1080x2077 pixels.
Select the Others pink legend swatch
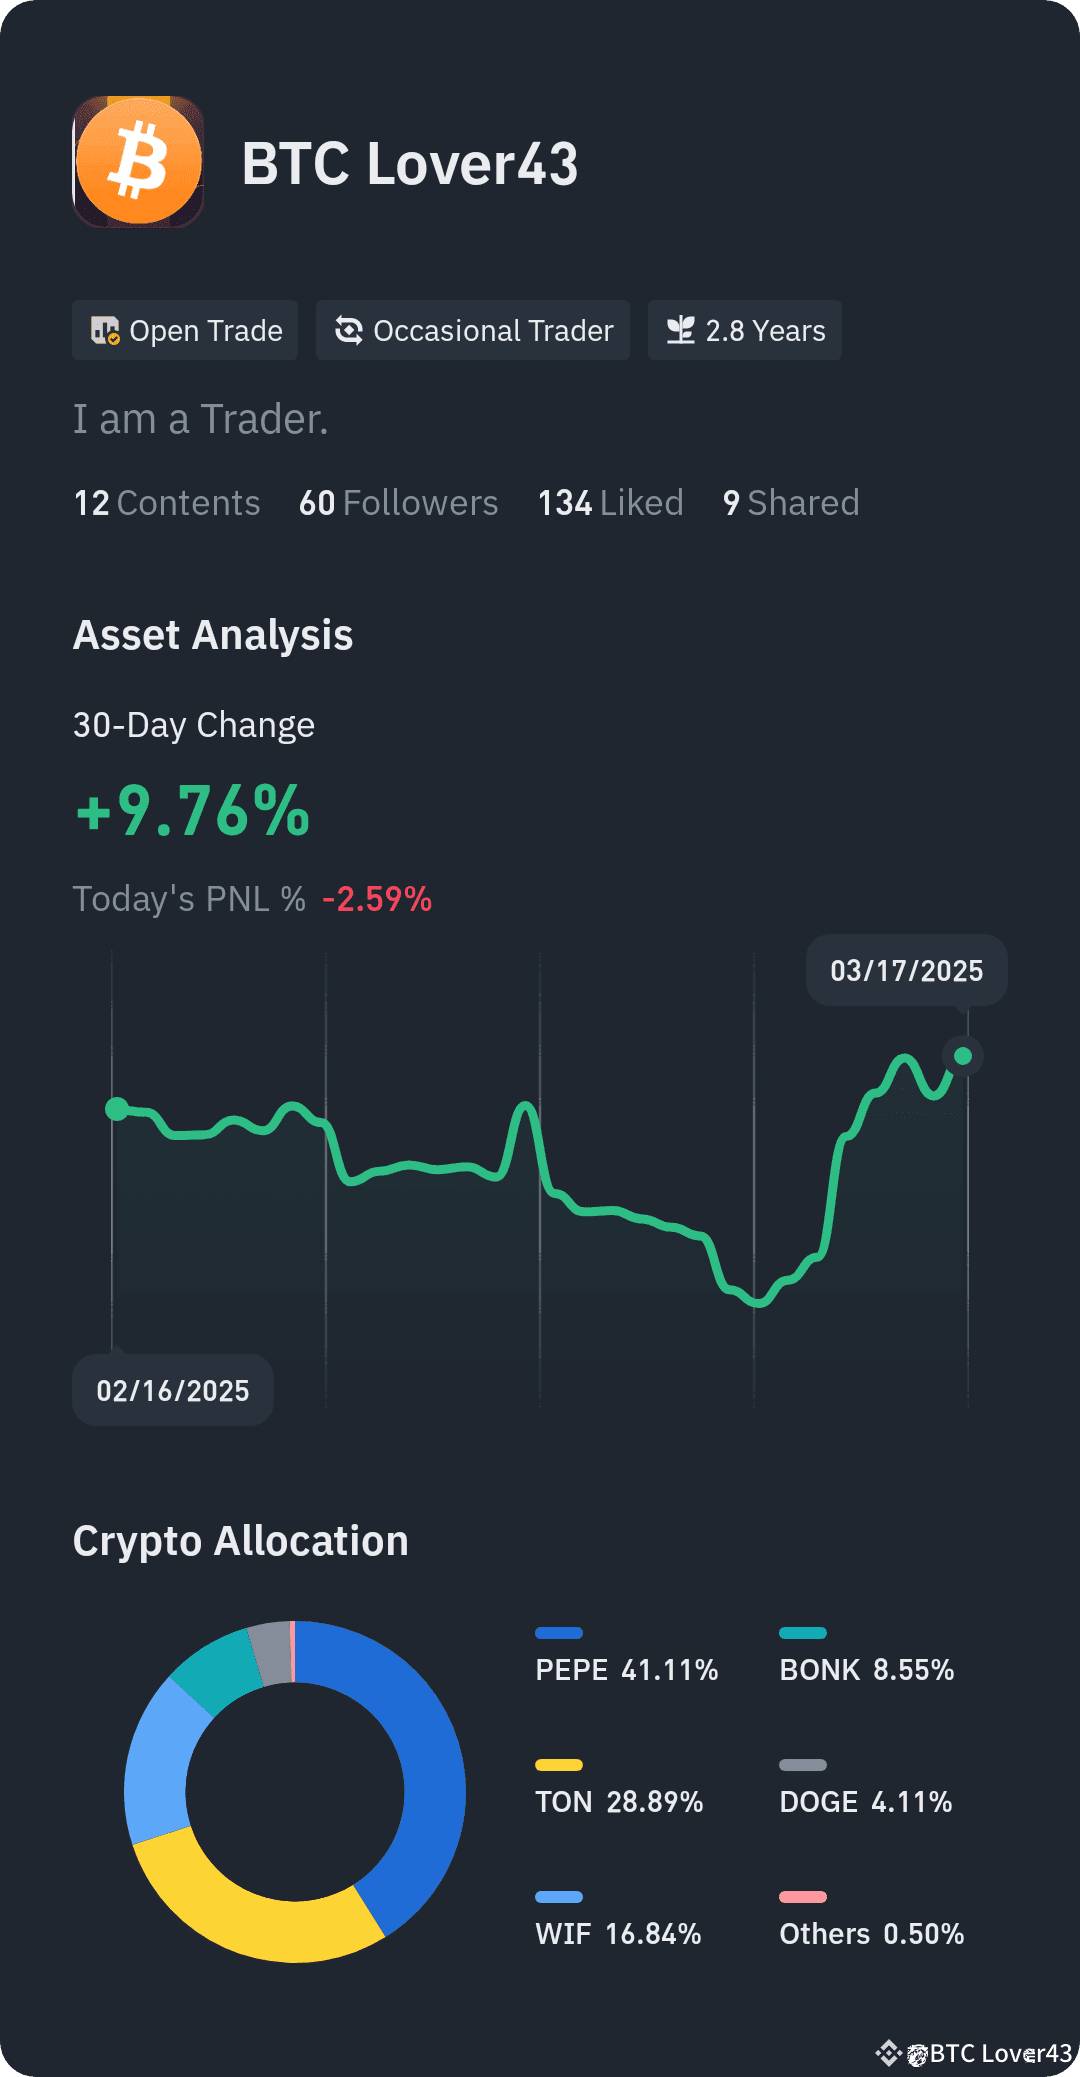pyautogui.click(x=803, y=1897)
